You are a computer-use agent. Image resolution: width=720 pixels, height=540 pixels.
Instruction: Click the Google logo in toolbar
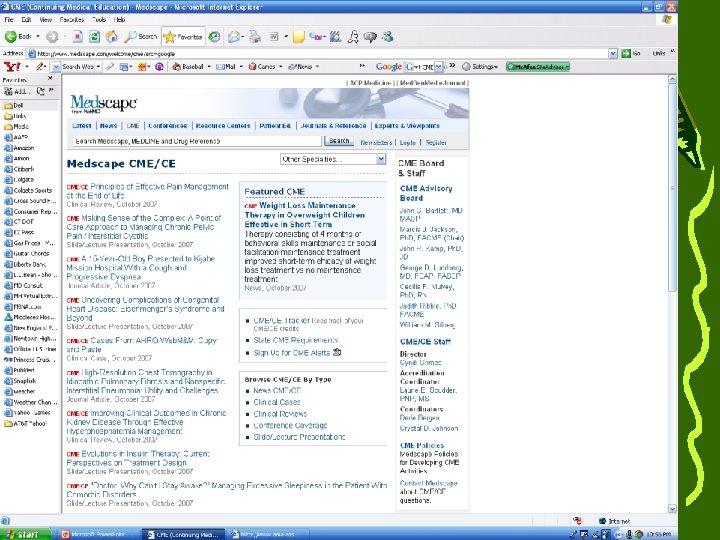pyautogui.click(x=388, y=67)
